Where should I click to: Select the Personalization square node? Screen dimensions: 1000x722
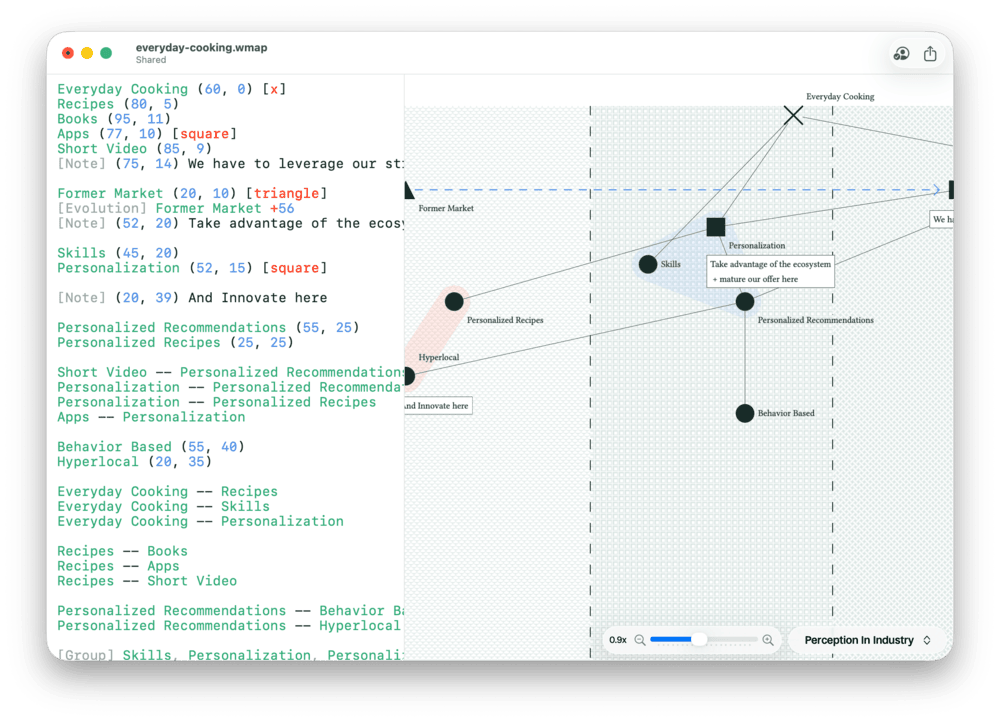coord(716,227)
